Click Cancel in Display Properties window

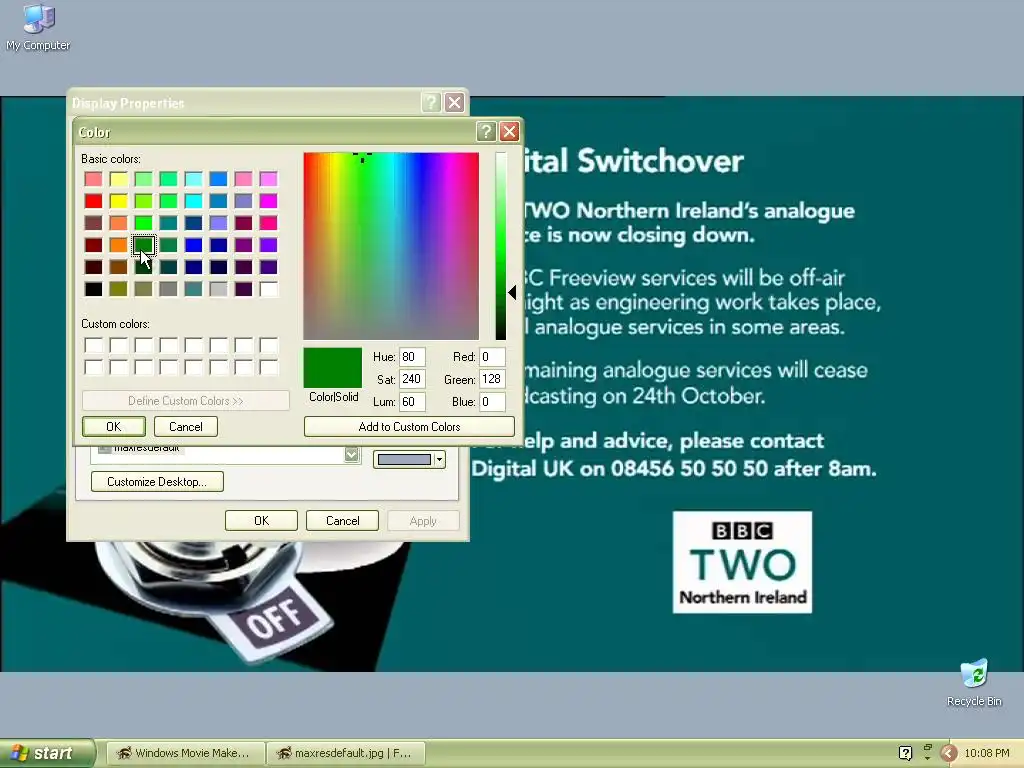(x=342, y=520)
